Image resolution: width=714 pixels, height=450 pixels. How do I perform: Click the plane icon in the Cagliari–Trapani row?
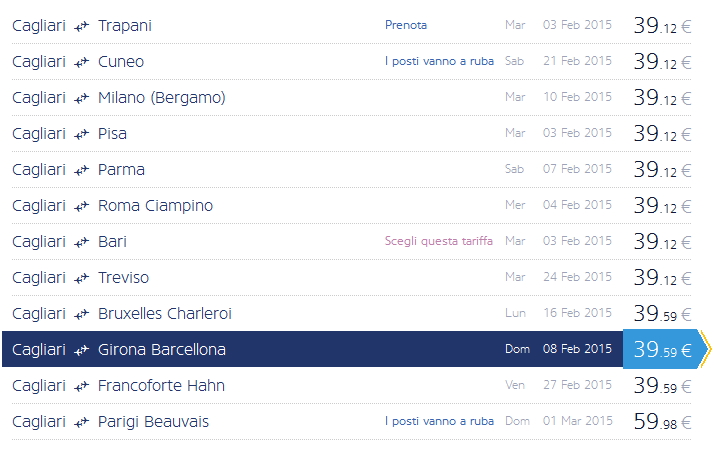82,26
